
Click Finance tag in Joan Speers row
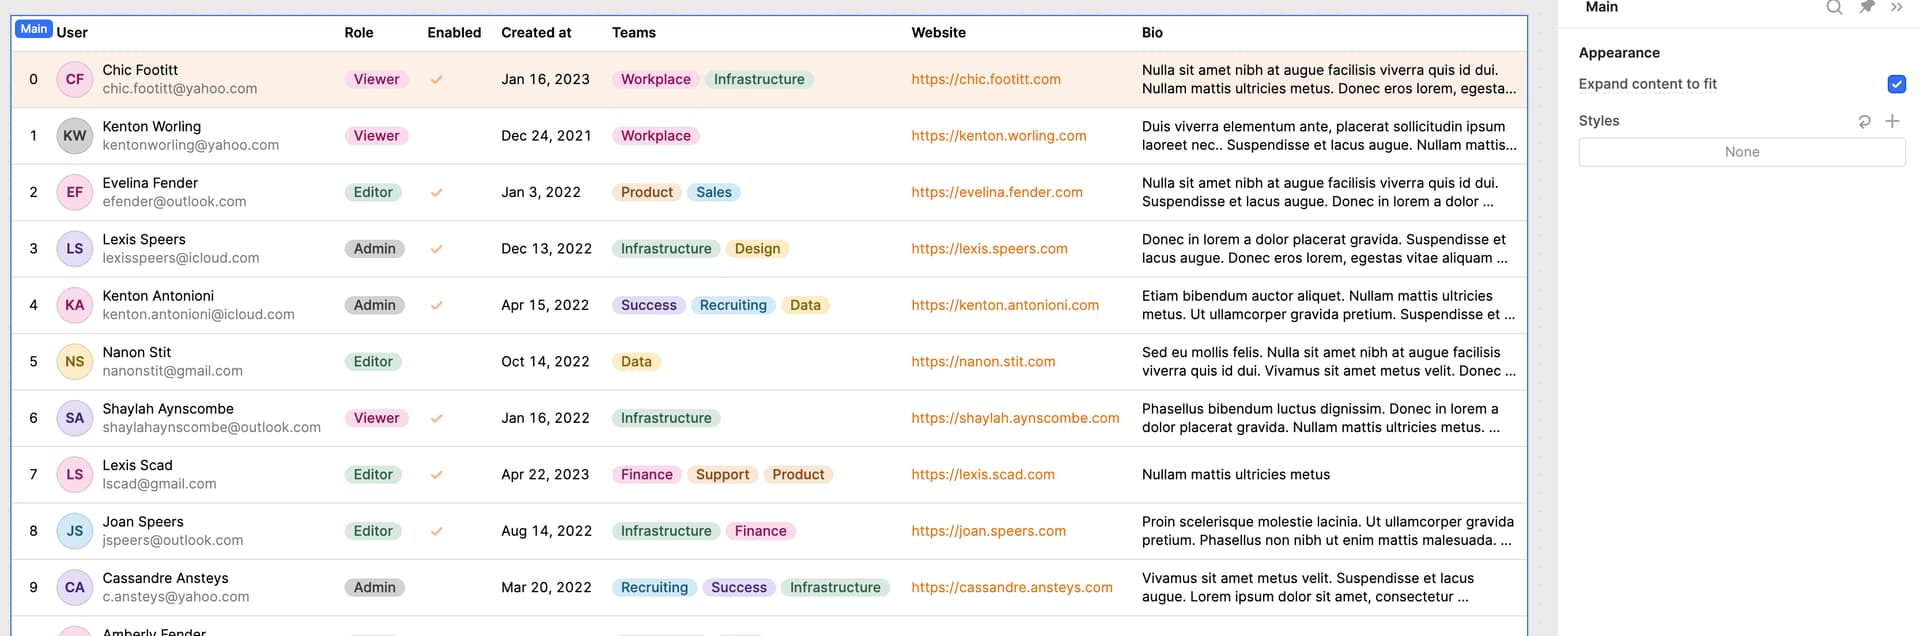[760, 531]
